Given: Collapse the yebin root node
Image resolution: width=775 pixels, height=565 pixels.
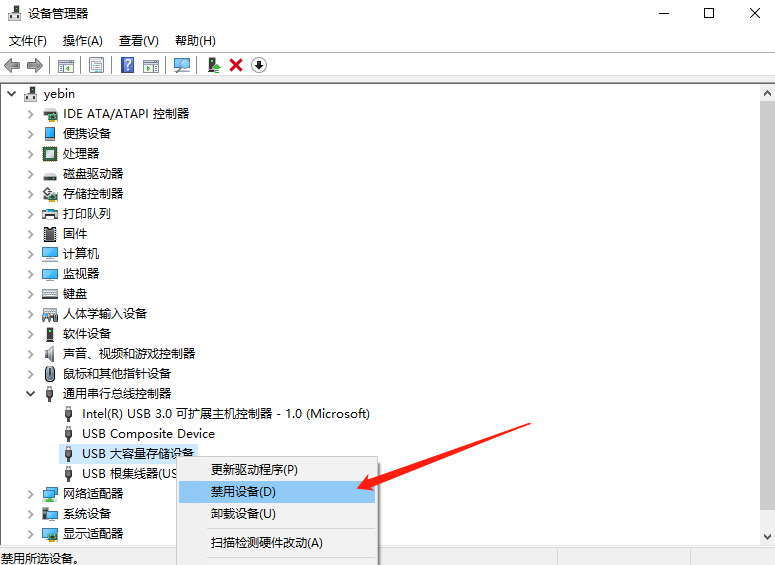Looking at the screenshot, I should click(x=12, y=94).
